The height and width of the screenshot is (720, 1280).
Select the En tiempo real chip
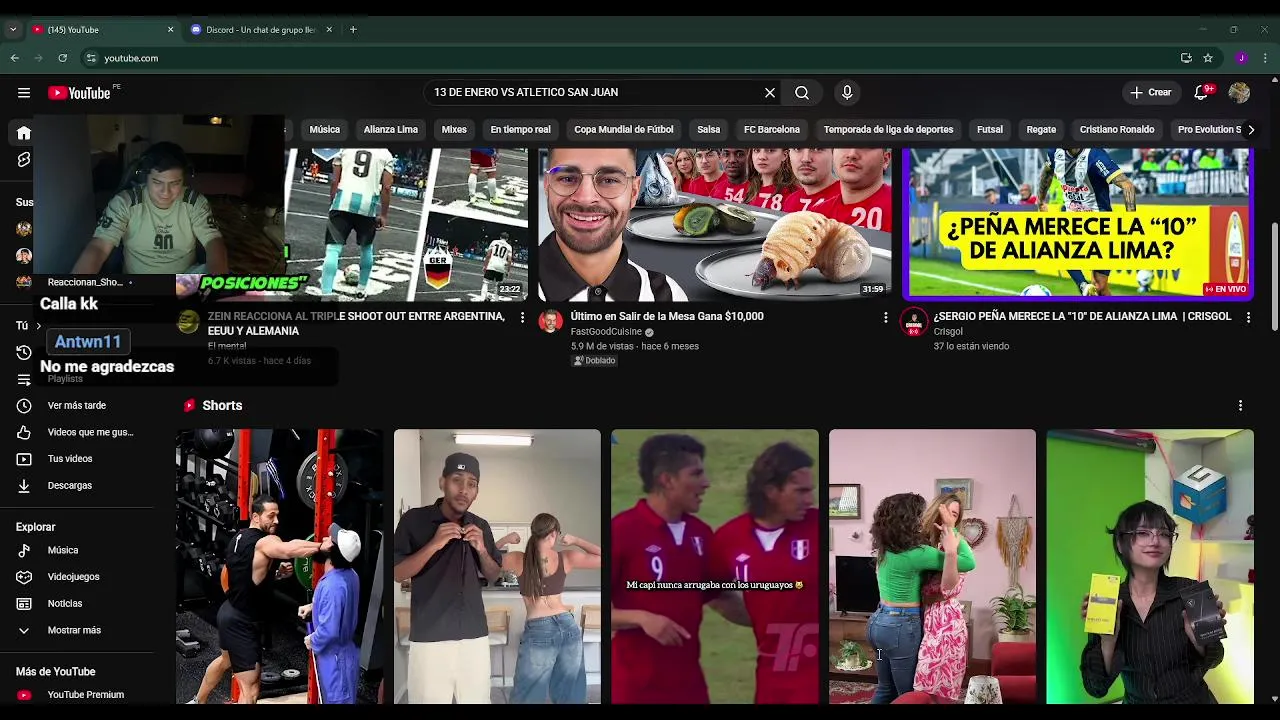[520, 130]
